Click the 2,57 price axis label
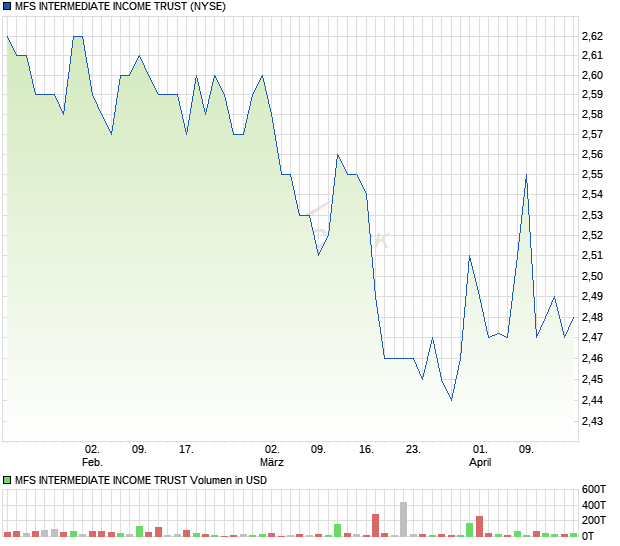The width and height of the screenshot is (620, 546). click(x=592, y=134)
